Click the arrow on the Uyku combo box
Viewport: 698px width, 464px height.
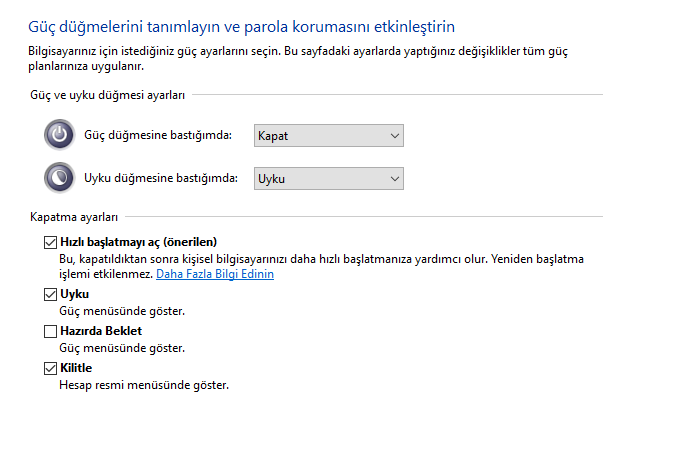pyautogui.click(x=394, y=178)
